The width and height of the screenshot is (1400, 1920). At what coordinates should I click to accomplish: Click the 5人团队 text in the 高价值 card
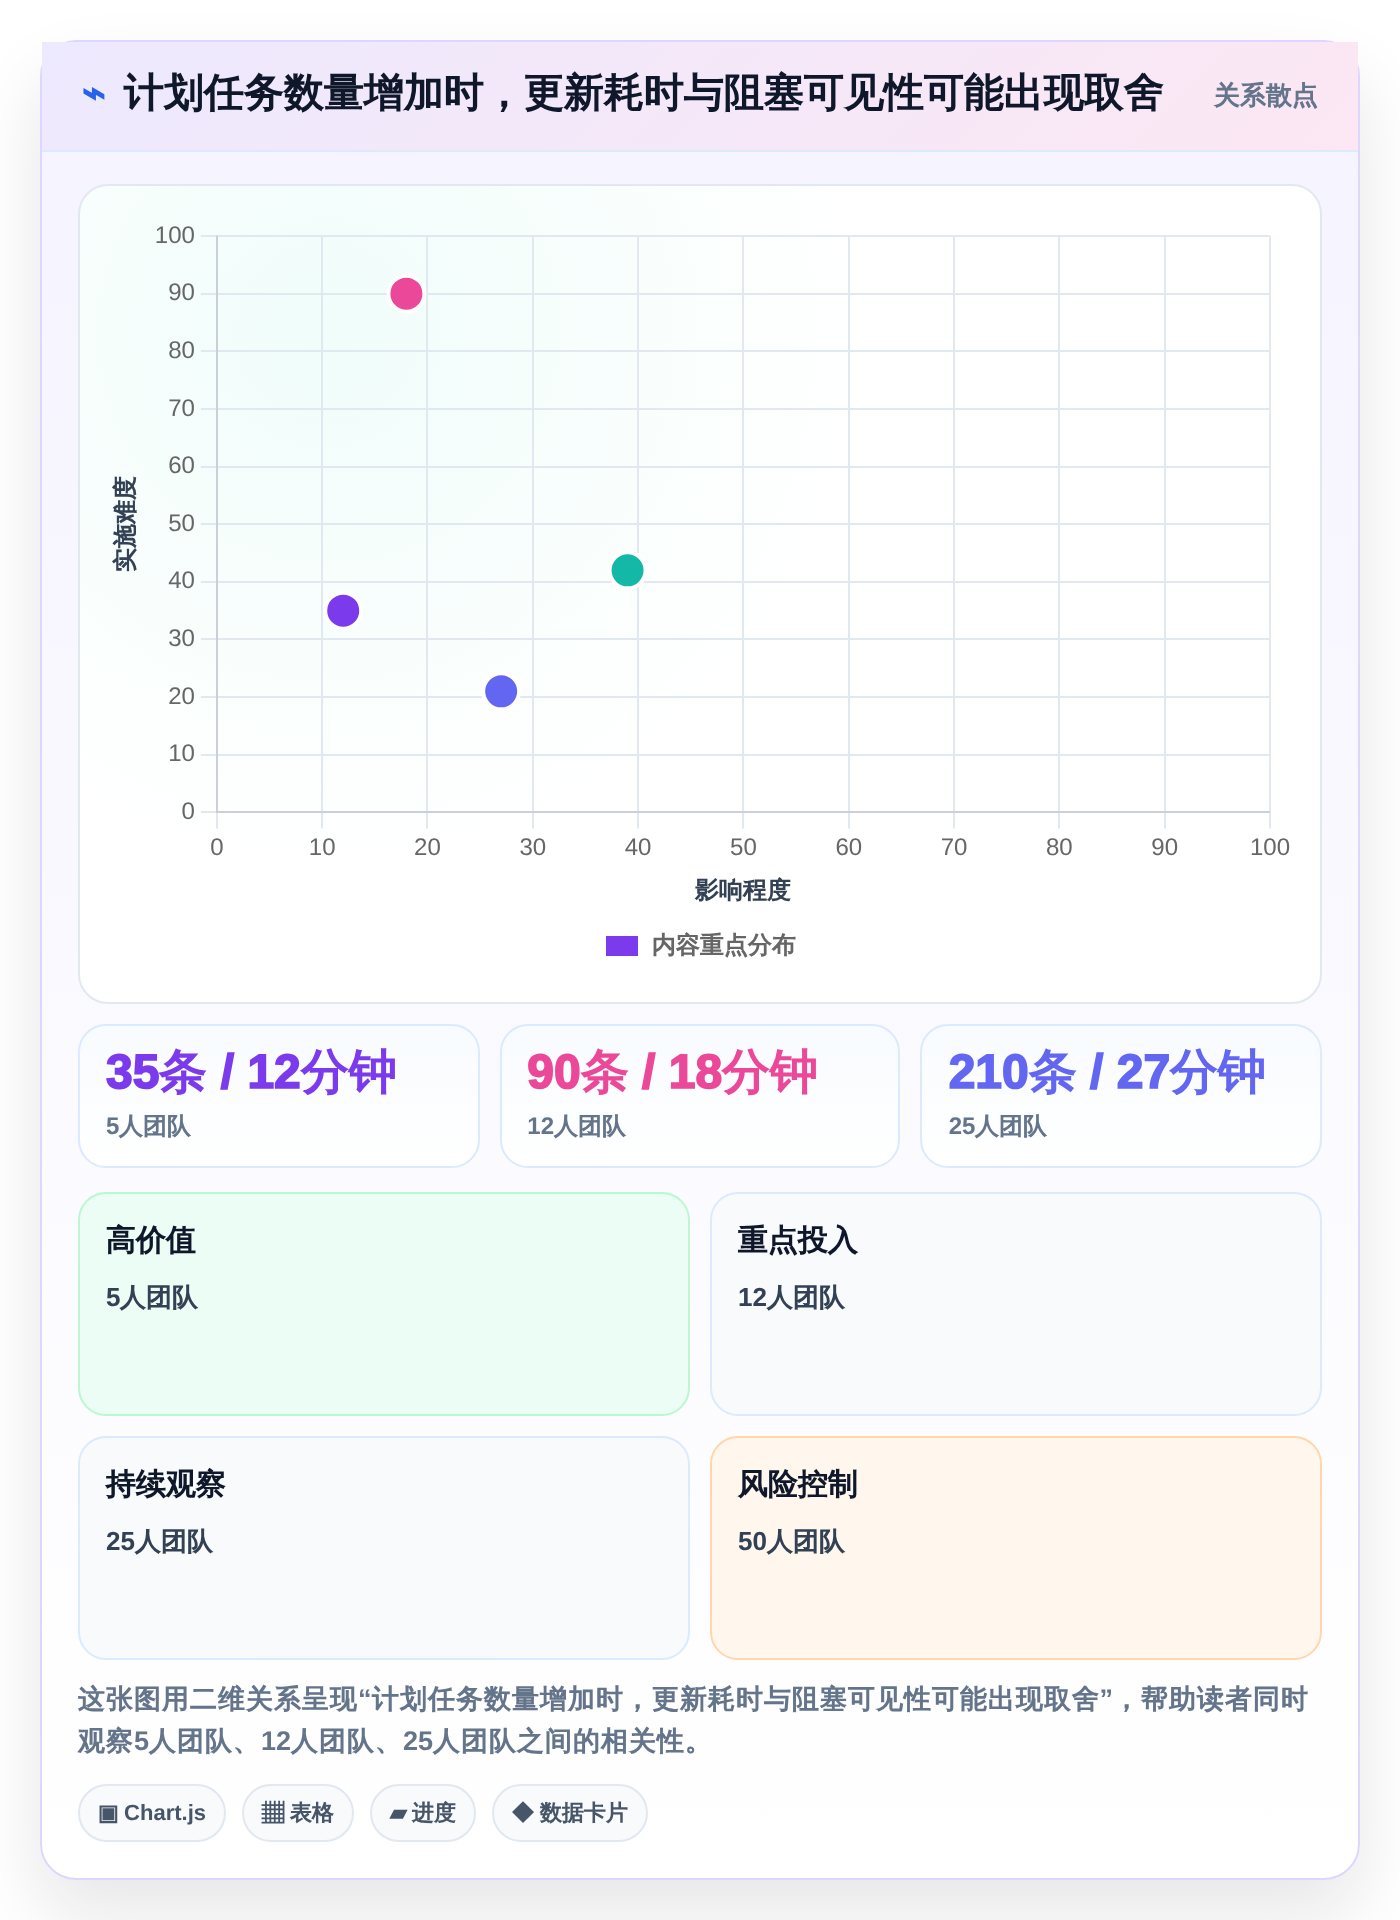pyautogui.click(x=152, y=1298)
